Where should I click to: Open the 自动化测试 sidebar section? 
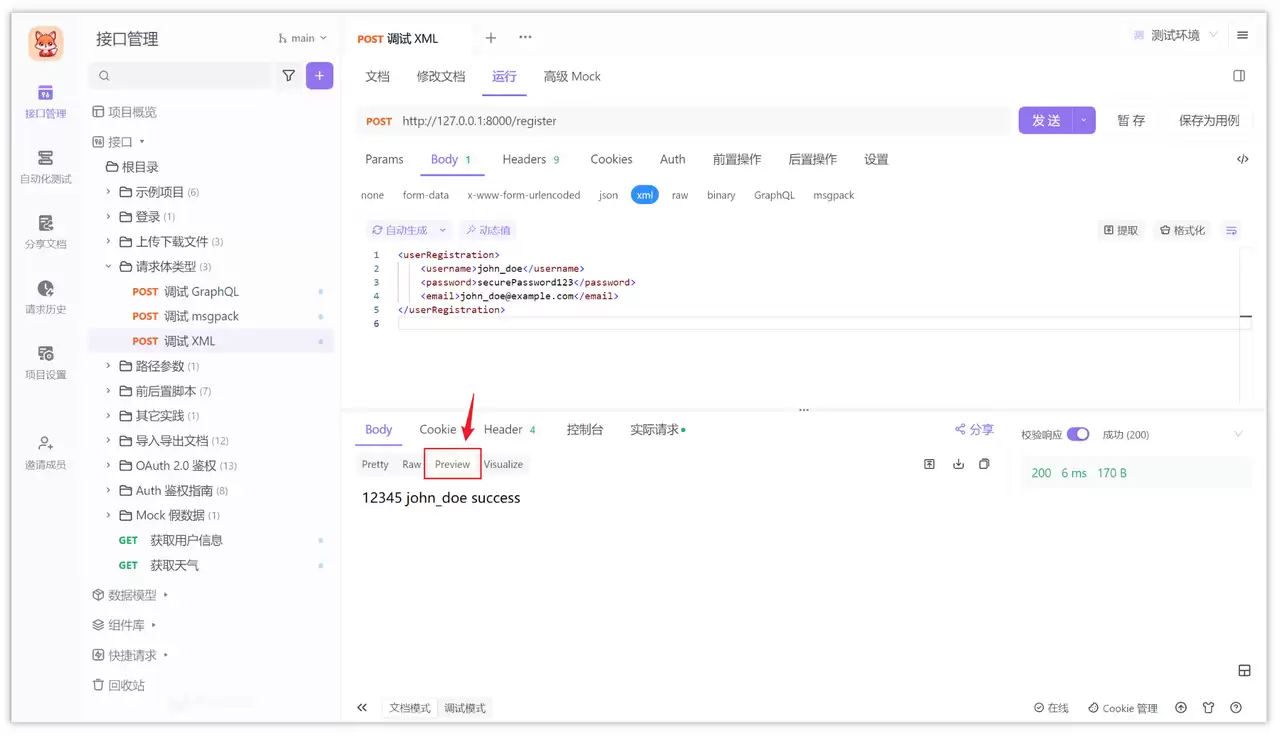(45, 167)
